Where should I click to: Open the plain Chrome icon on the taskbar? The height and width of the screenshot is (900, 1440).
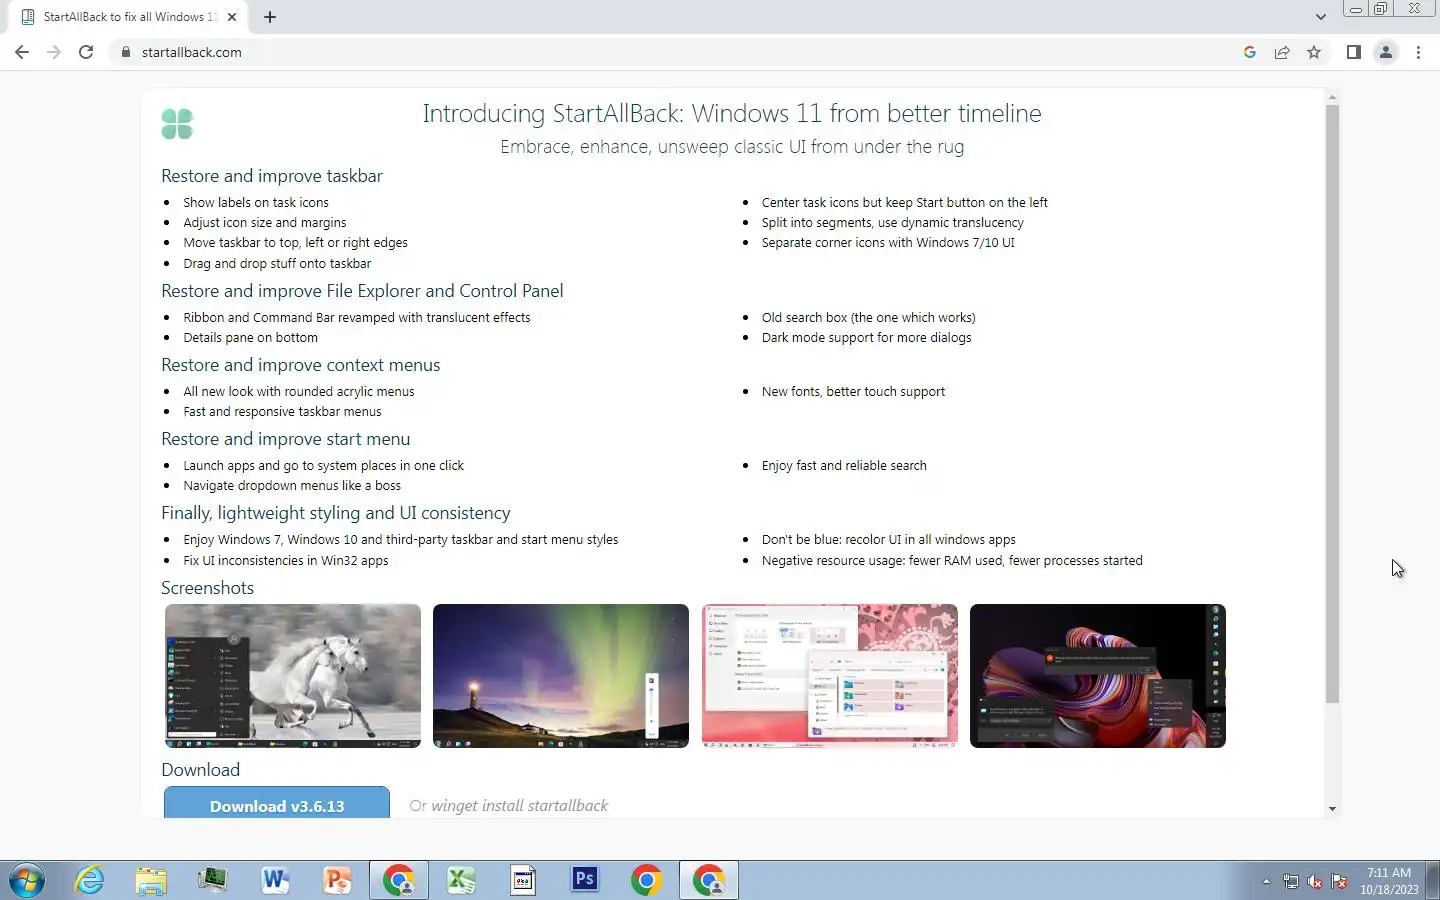(x=647, y=880)
